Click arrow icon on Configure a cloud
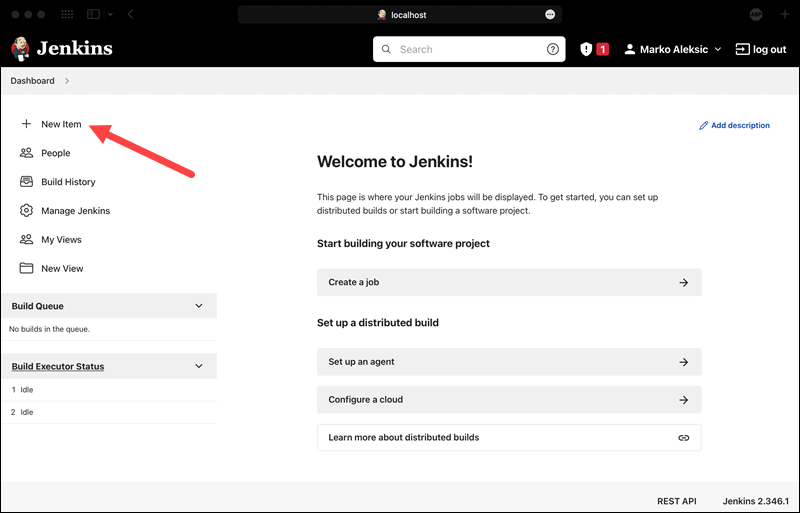The image size is (800, 513). pyautogui.click(x=684, y=400)
